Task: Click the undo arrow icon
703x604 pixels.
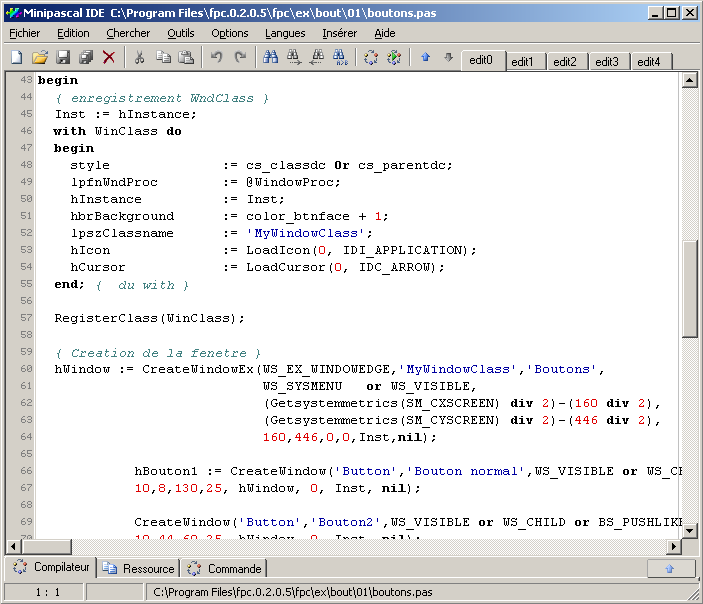Action: pyautogui.click(x=217, y=58)
